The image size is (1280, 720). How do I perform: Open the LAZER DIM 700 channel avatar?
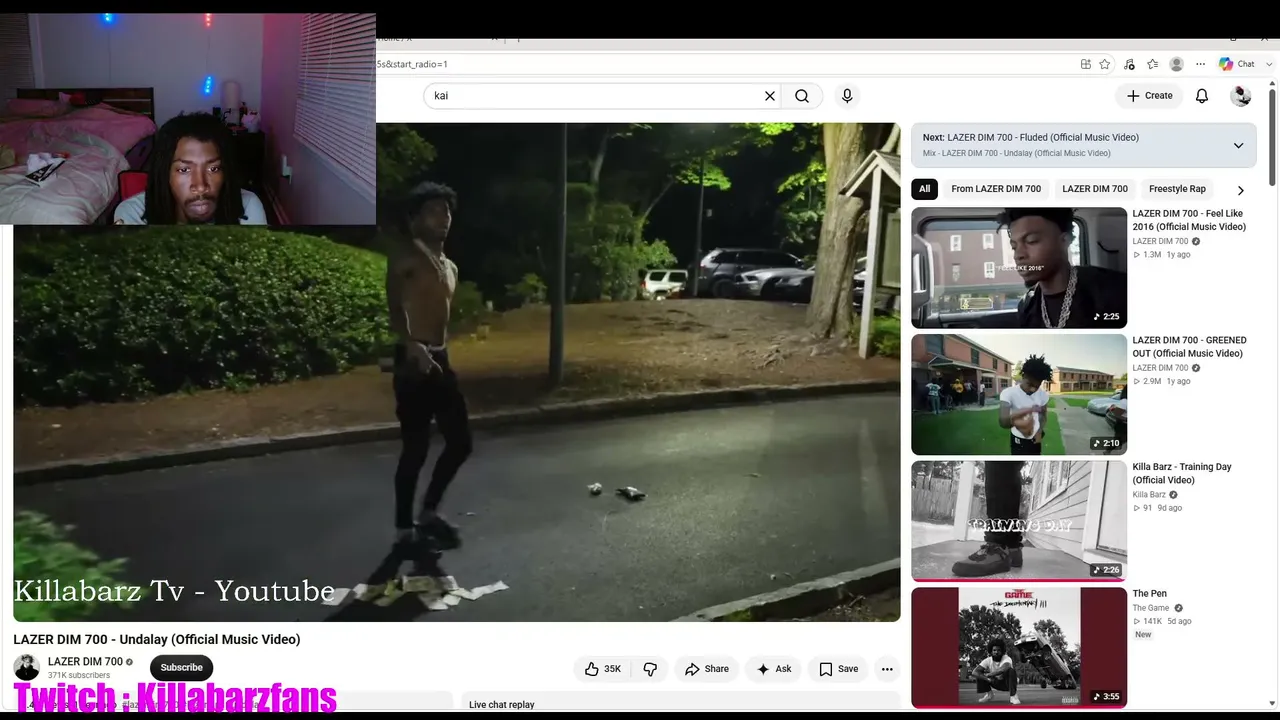pos(27,667)
